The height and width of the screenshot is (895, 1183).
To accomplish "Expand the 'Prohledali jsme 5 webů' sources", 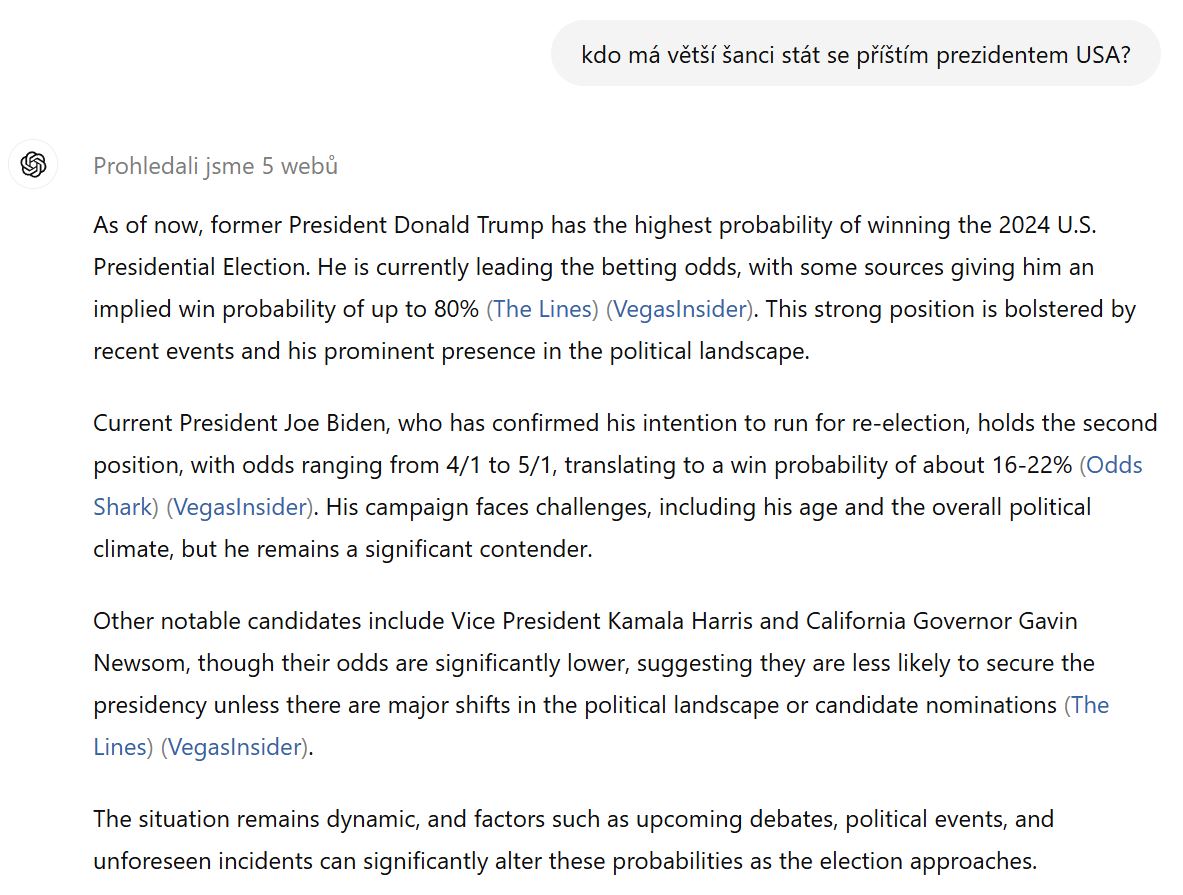I will tap(215, 165).
